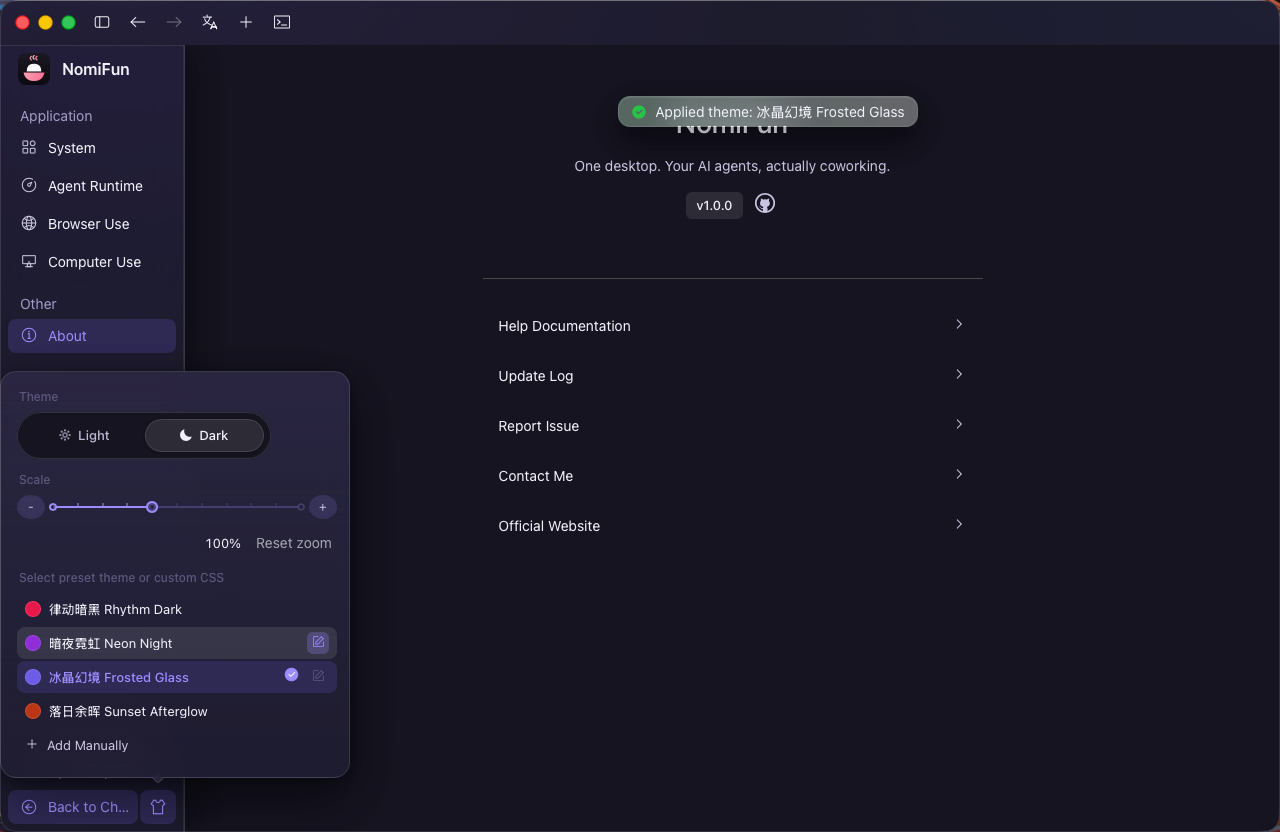
Task: Open the terminal icon in the toolbar
Action: (x=282, y=22)
